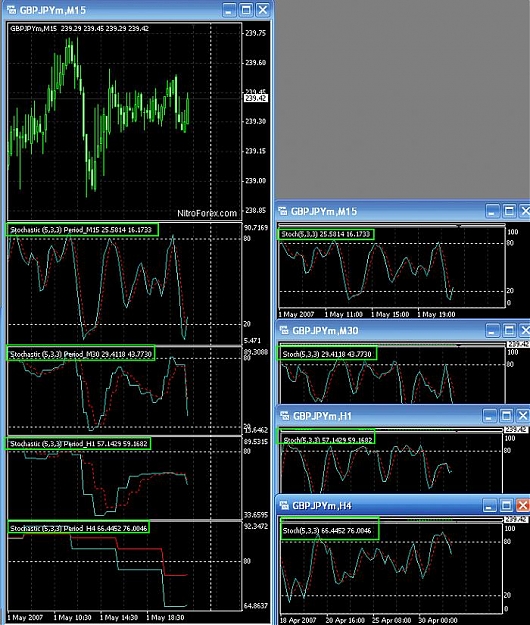
Task: Click chart icon of small GBPJPYm,M15 window
Action: 283,211
